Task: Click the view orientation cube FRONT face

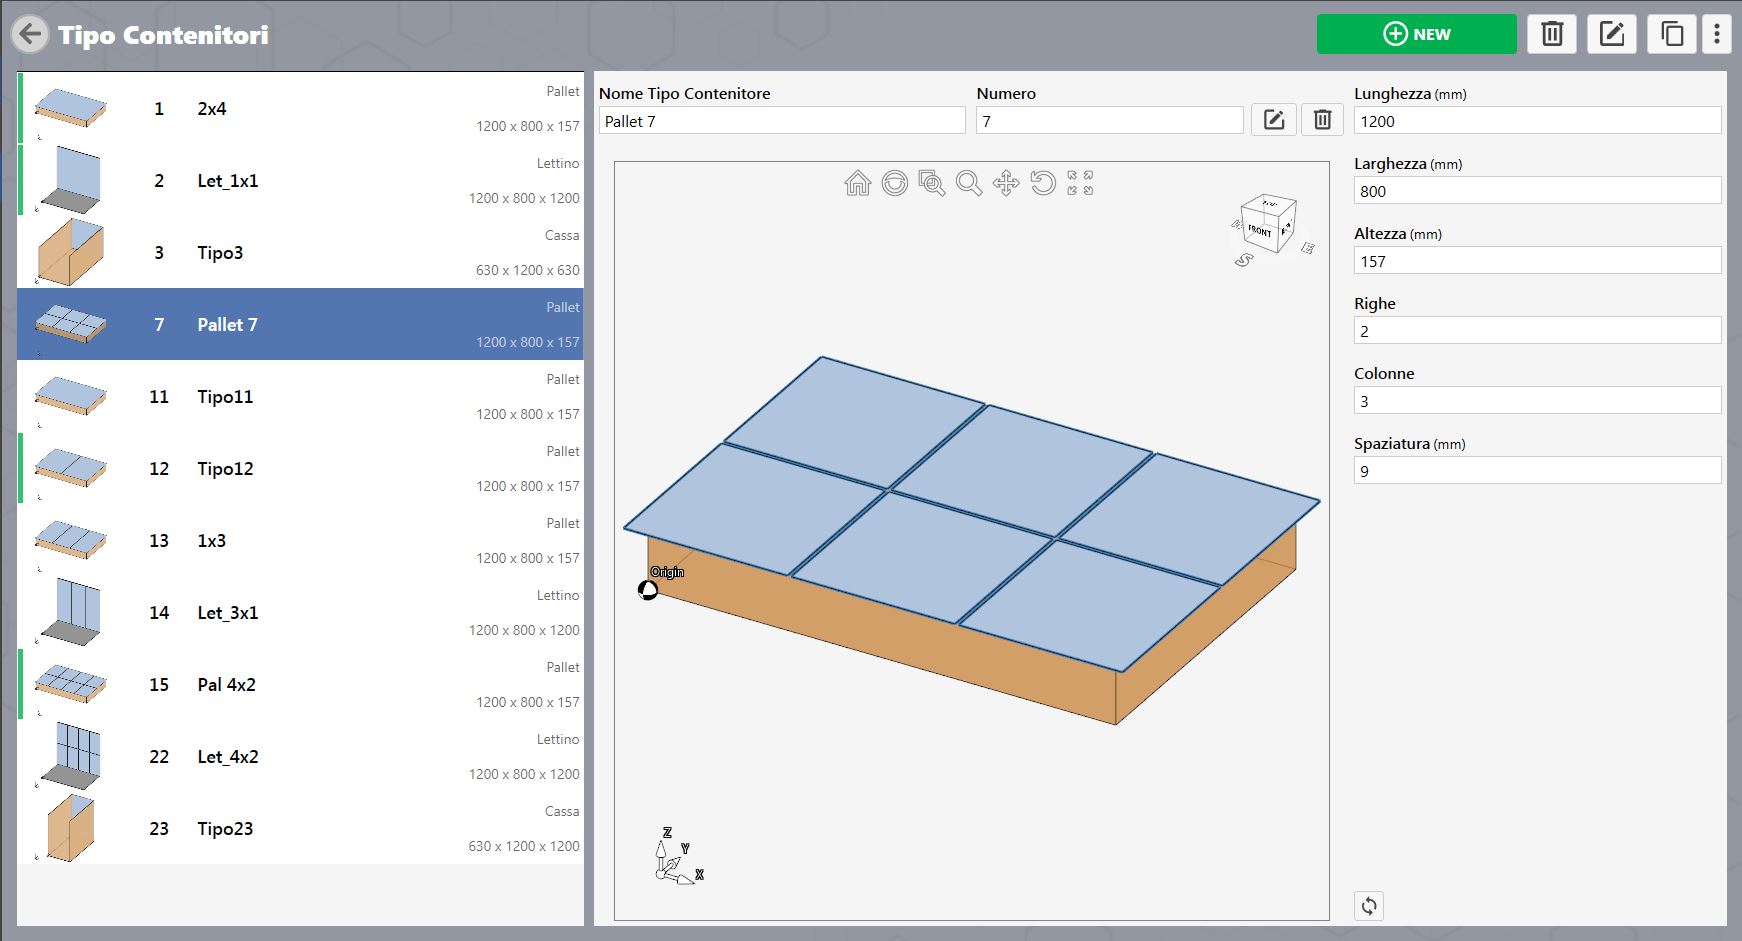Action: click(1260, 231)
